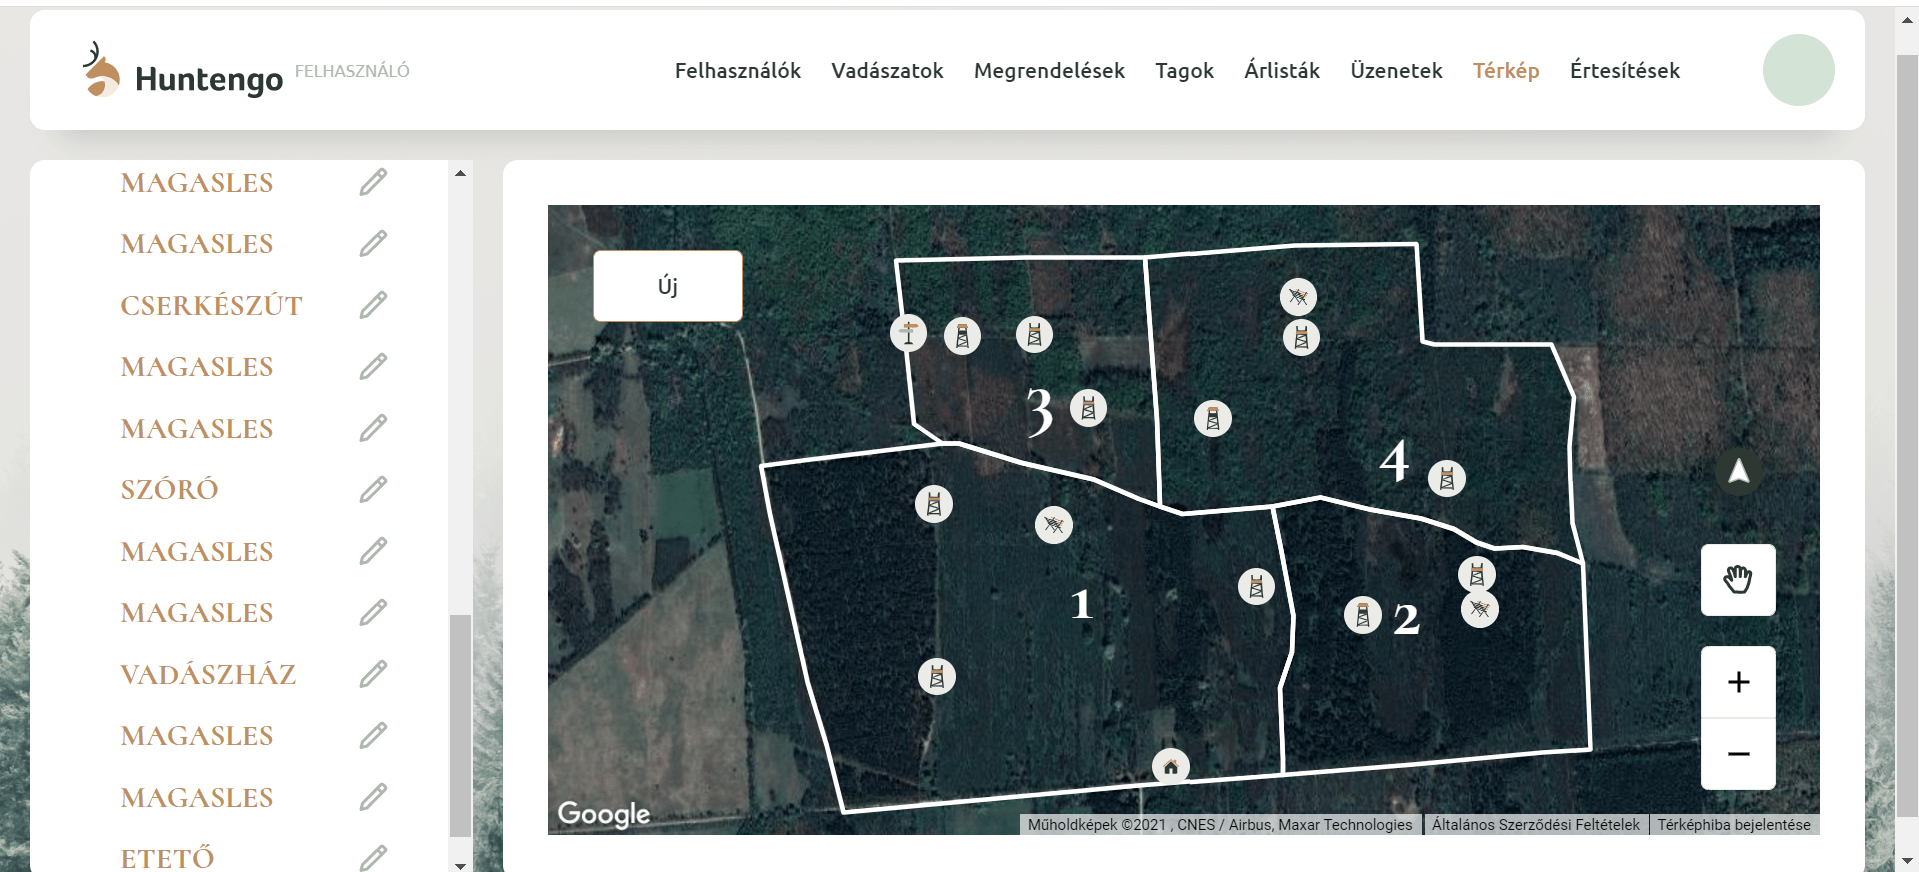Screen dimensions: 1919x872
Task: Click the Huntengo deer logo
Action: pos(101,70)
